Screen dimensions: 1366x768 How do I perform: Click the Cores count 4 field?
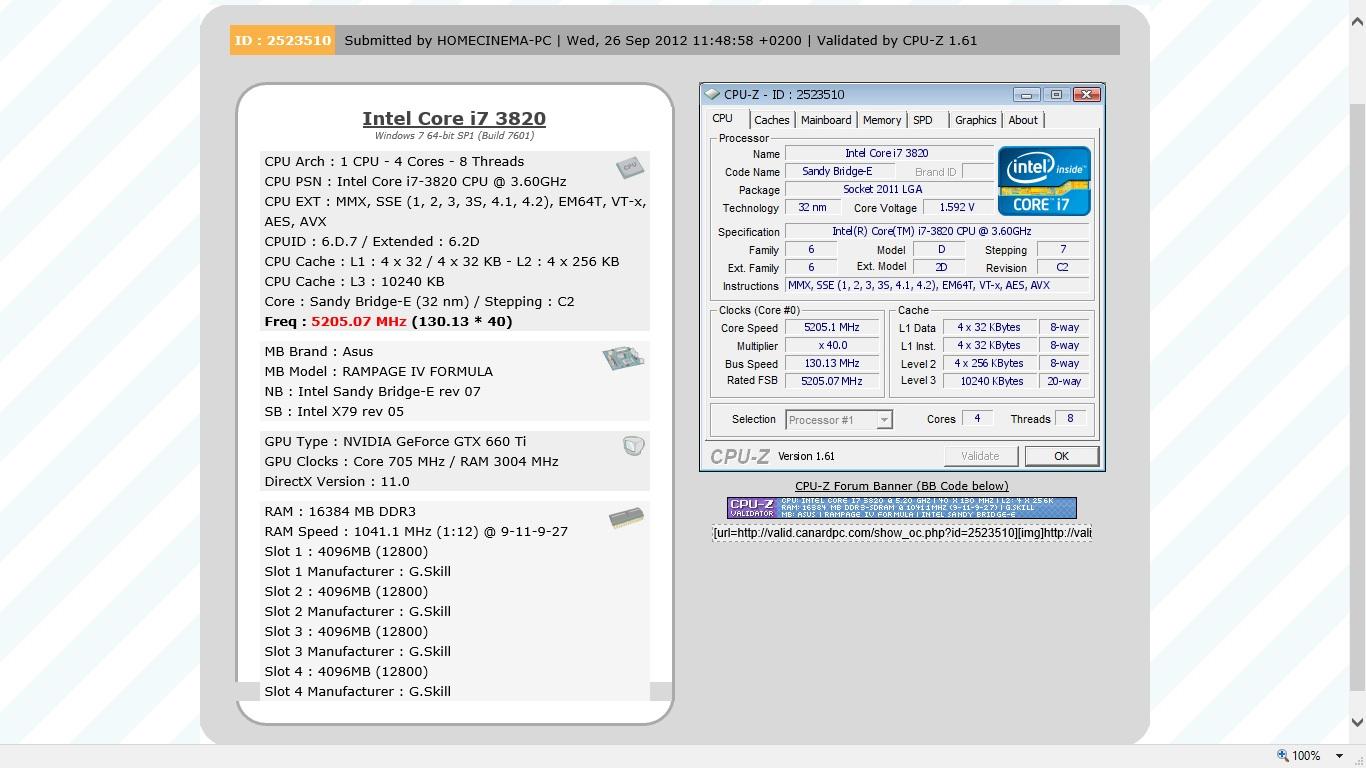977,418
